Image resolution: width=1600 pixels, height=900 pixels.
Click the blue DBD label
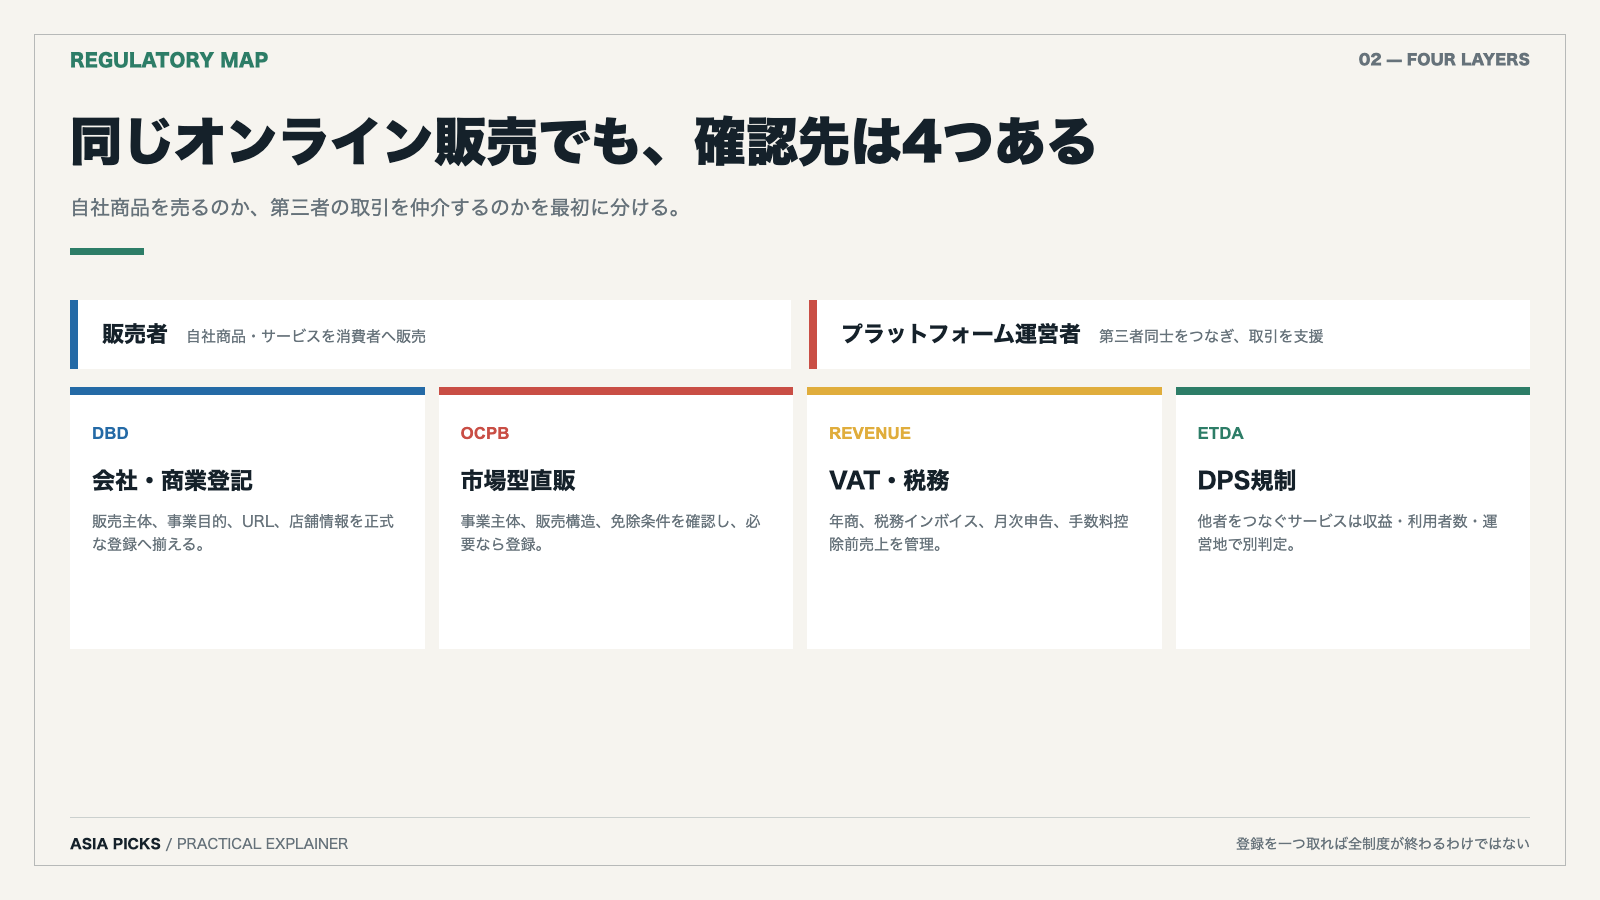pyautogui.click(x=110, y=433)
